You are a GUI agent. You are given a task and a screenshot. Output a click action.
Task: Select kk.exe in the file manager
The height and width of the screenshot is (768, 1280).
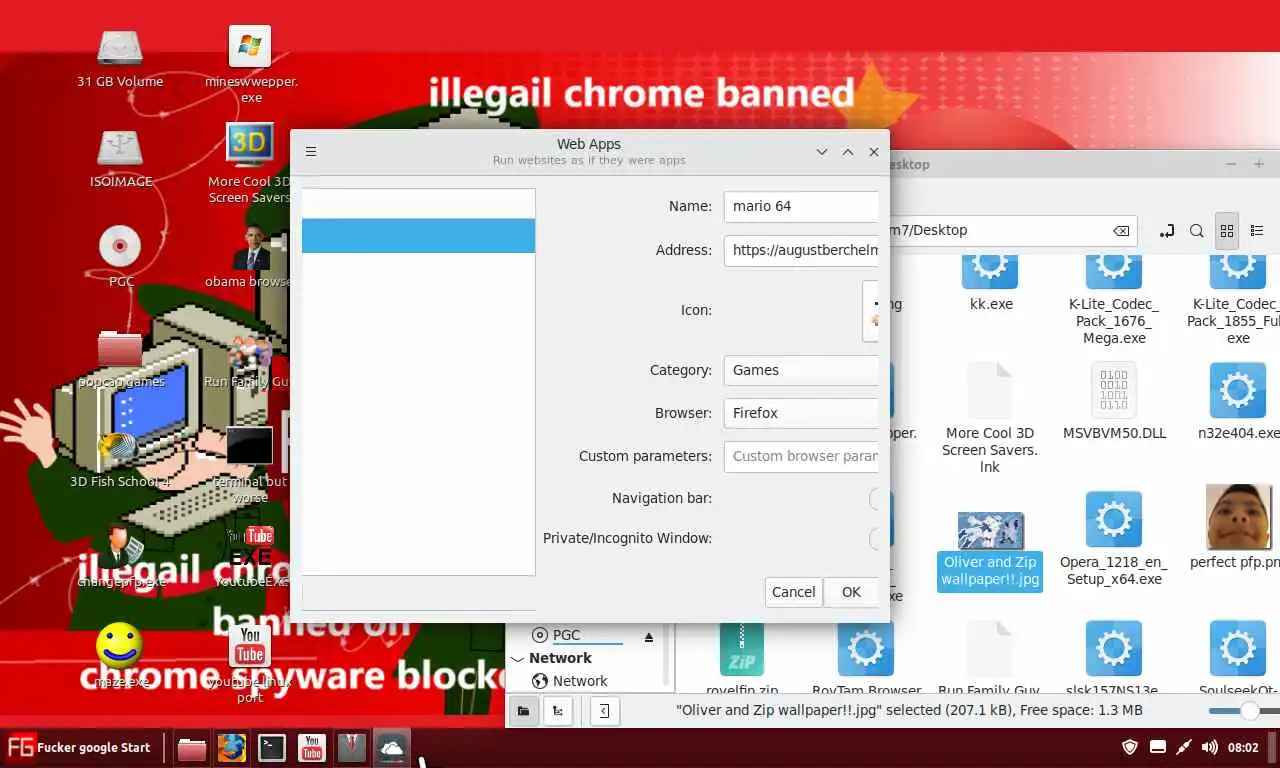(991, 283)
